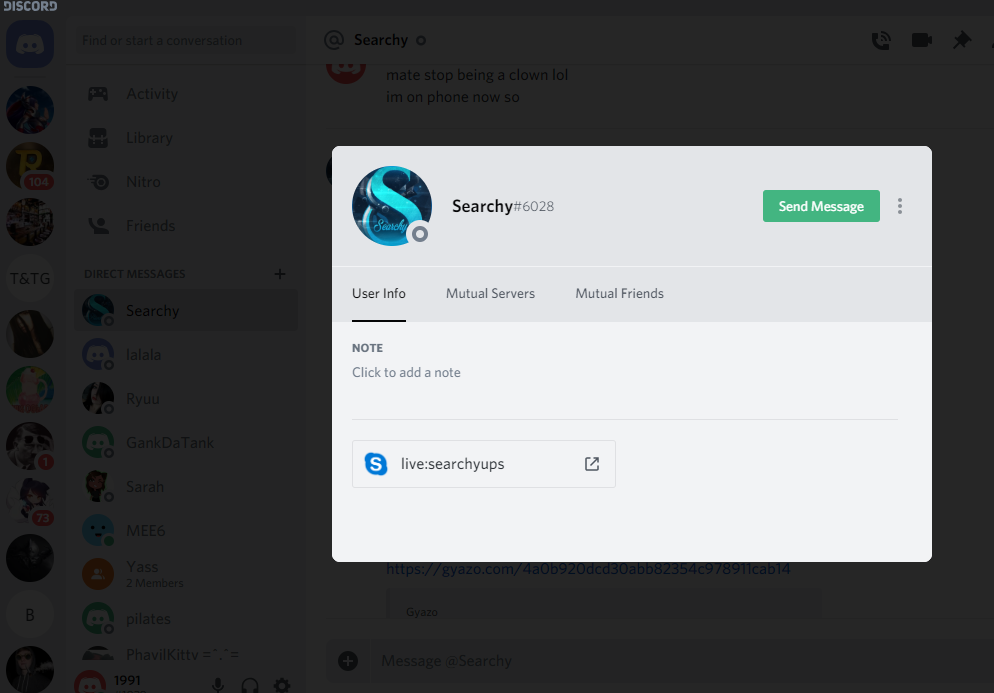The height and width of the screenshot is (693, 994).
Task: Open Sarah direct message
Action: [x=186, y=486]
